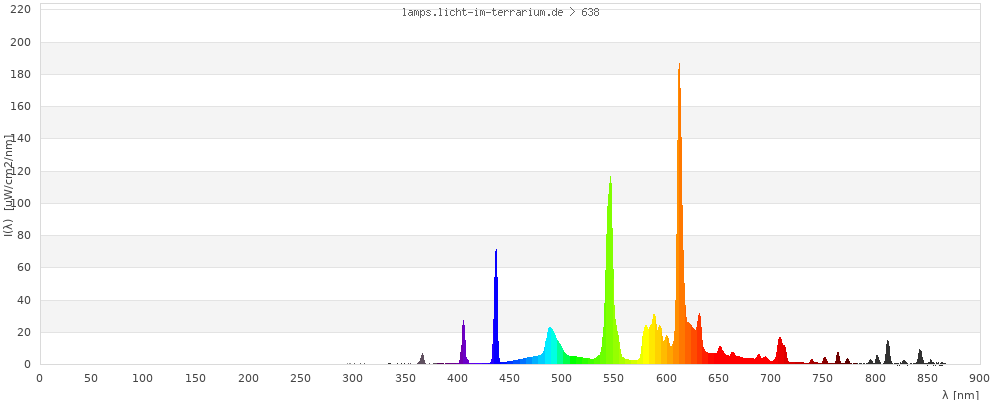Click the yellow peak cluster near 585 nm
Viewport: 1000px width, 400px height.
click(652, 342)
